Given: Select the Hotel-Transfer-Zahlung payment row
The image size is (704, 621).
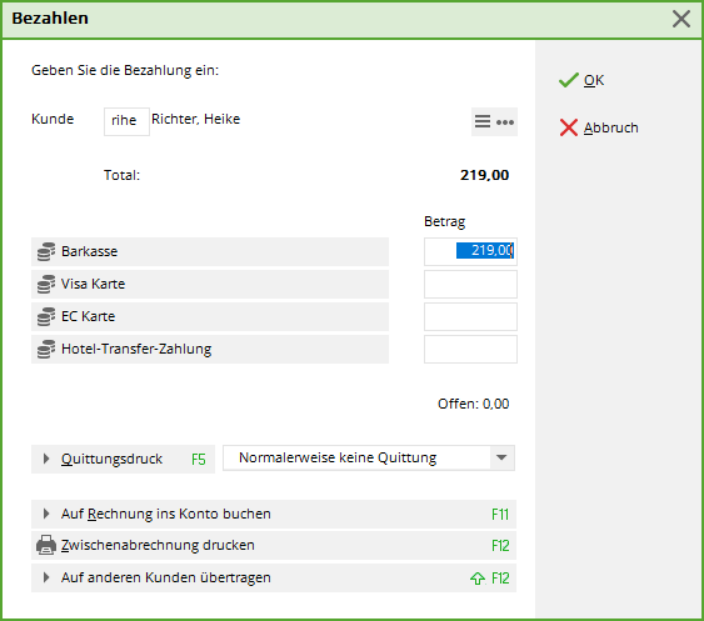Looking at the screenshot, I should pyautogui.click(x=210, y=349).
